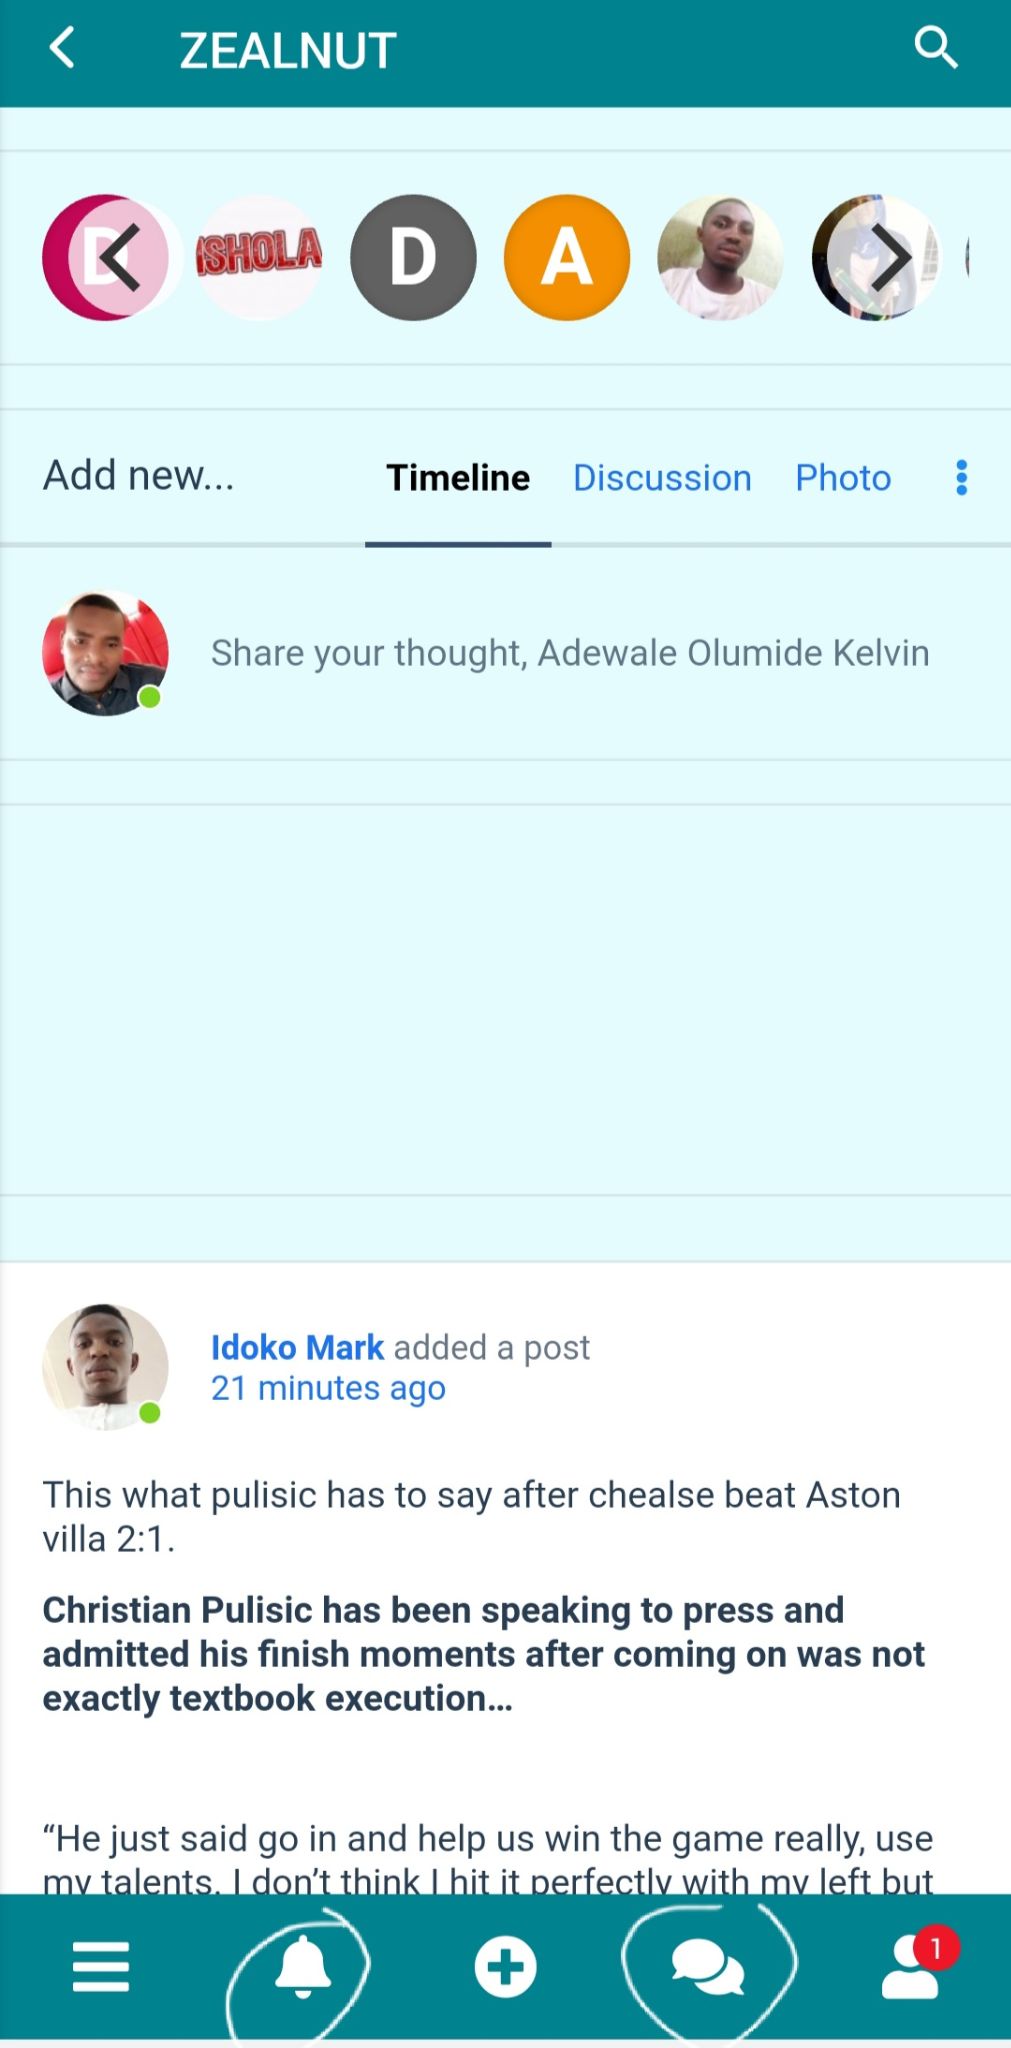This screenshot has height=2048, width=1011.
Task: Switch to the Discussion tab
Action: (x=662, y=478)
